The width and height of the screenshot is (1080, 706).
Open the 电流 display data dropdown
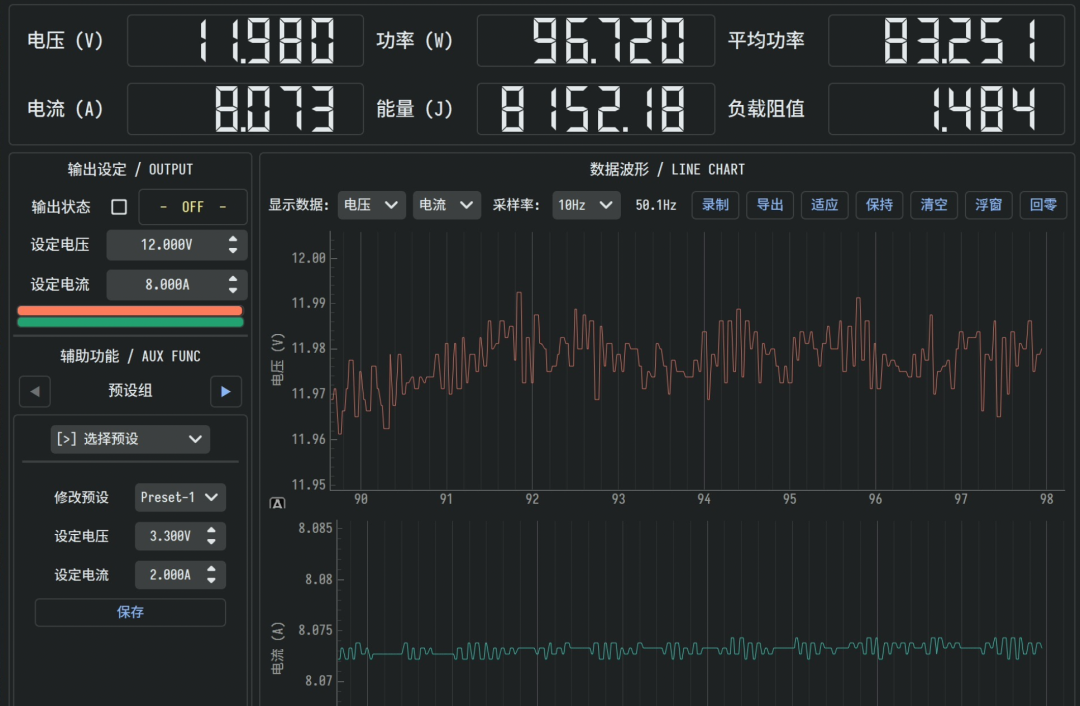click(446, 204)
